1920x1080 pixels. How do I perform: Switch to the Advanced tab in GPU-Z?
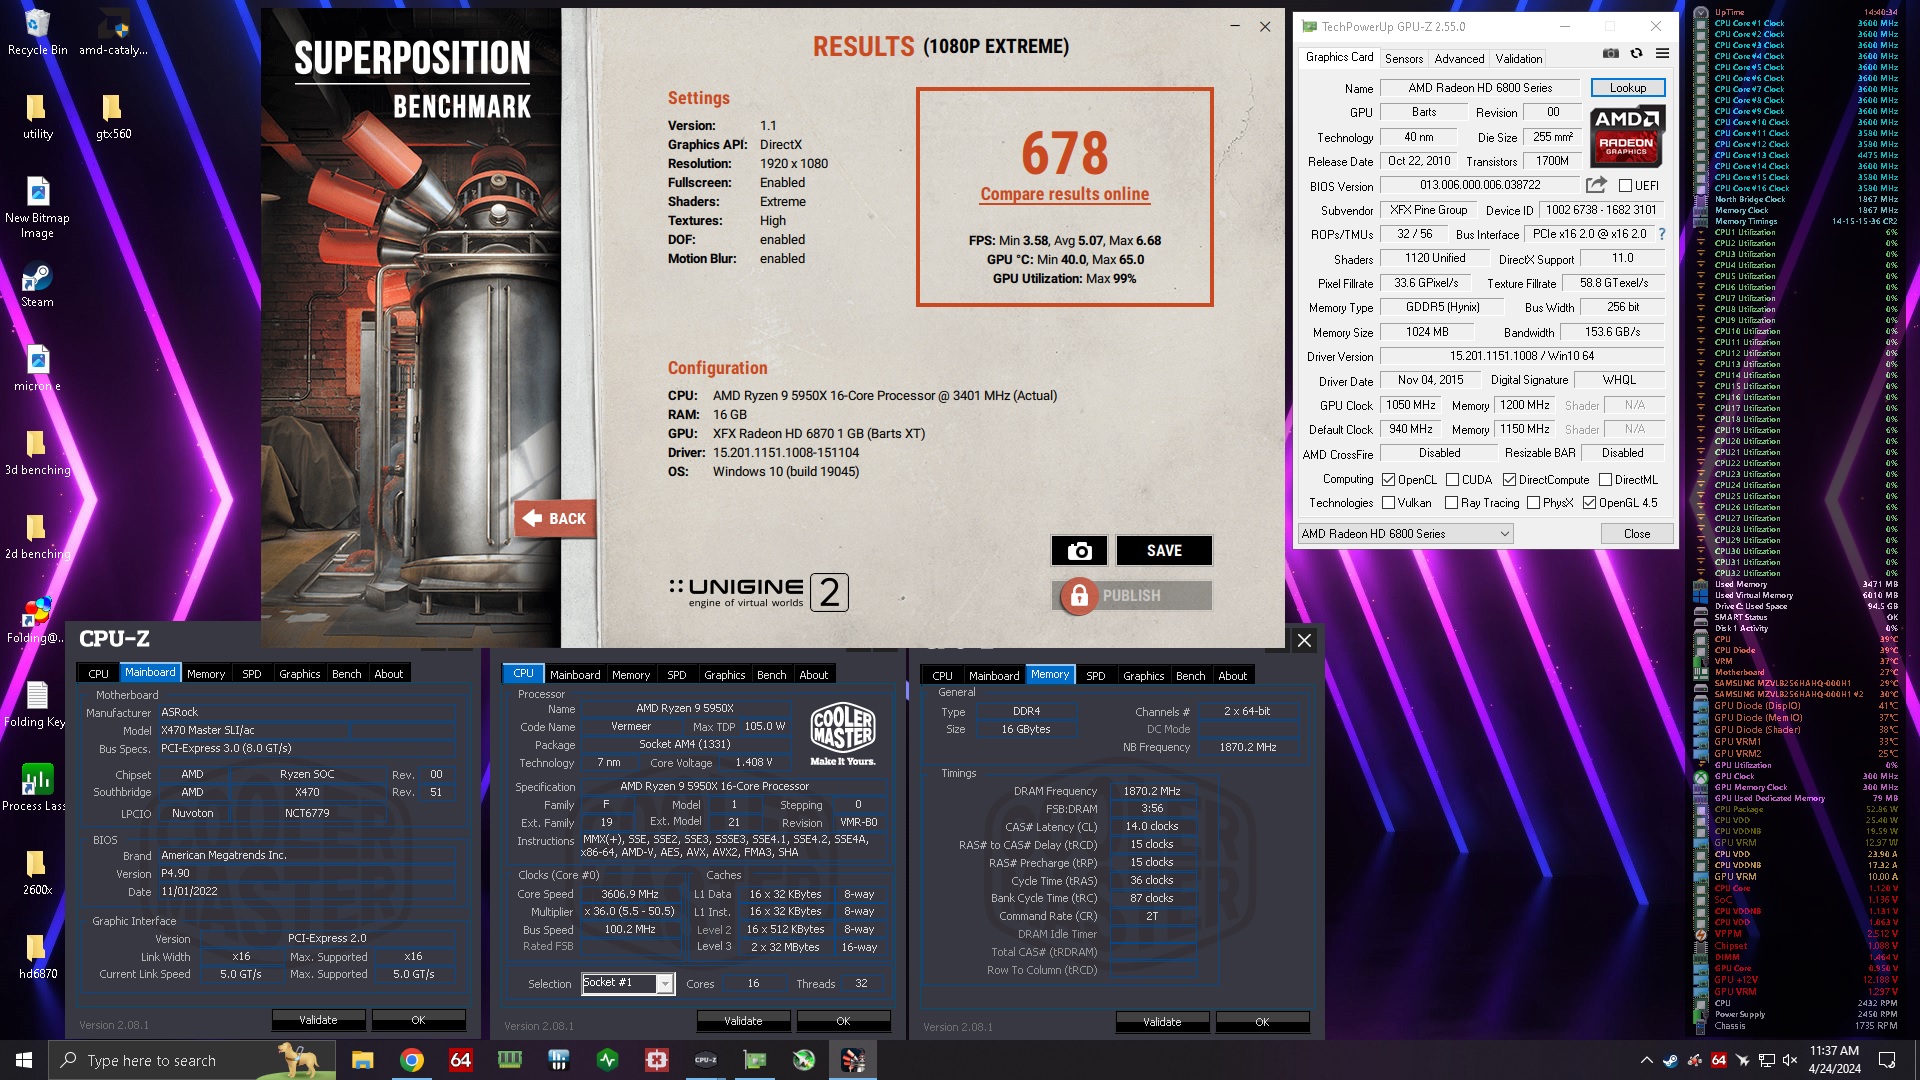1459,59
